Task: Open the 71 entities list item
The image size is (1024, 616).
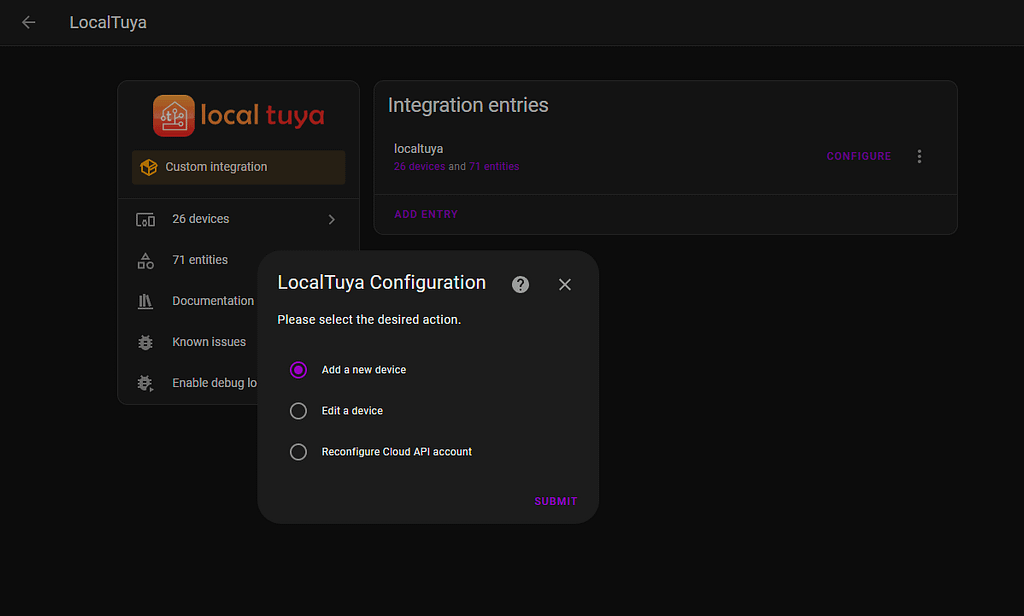Action: pyautogui.click(x=200, y=260)
